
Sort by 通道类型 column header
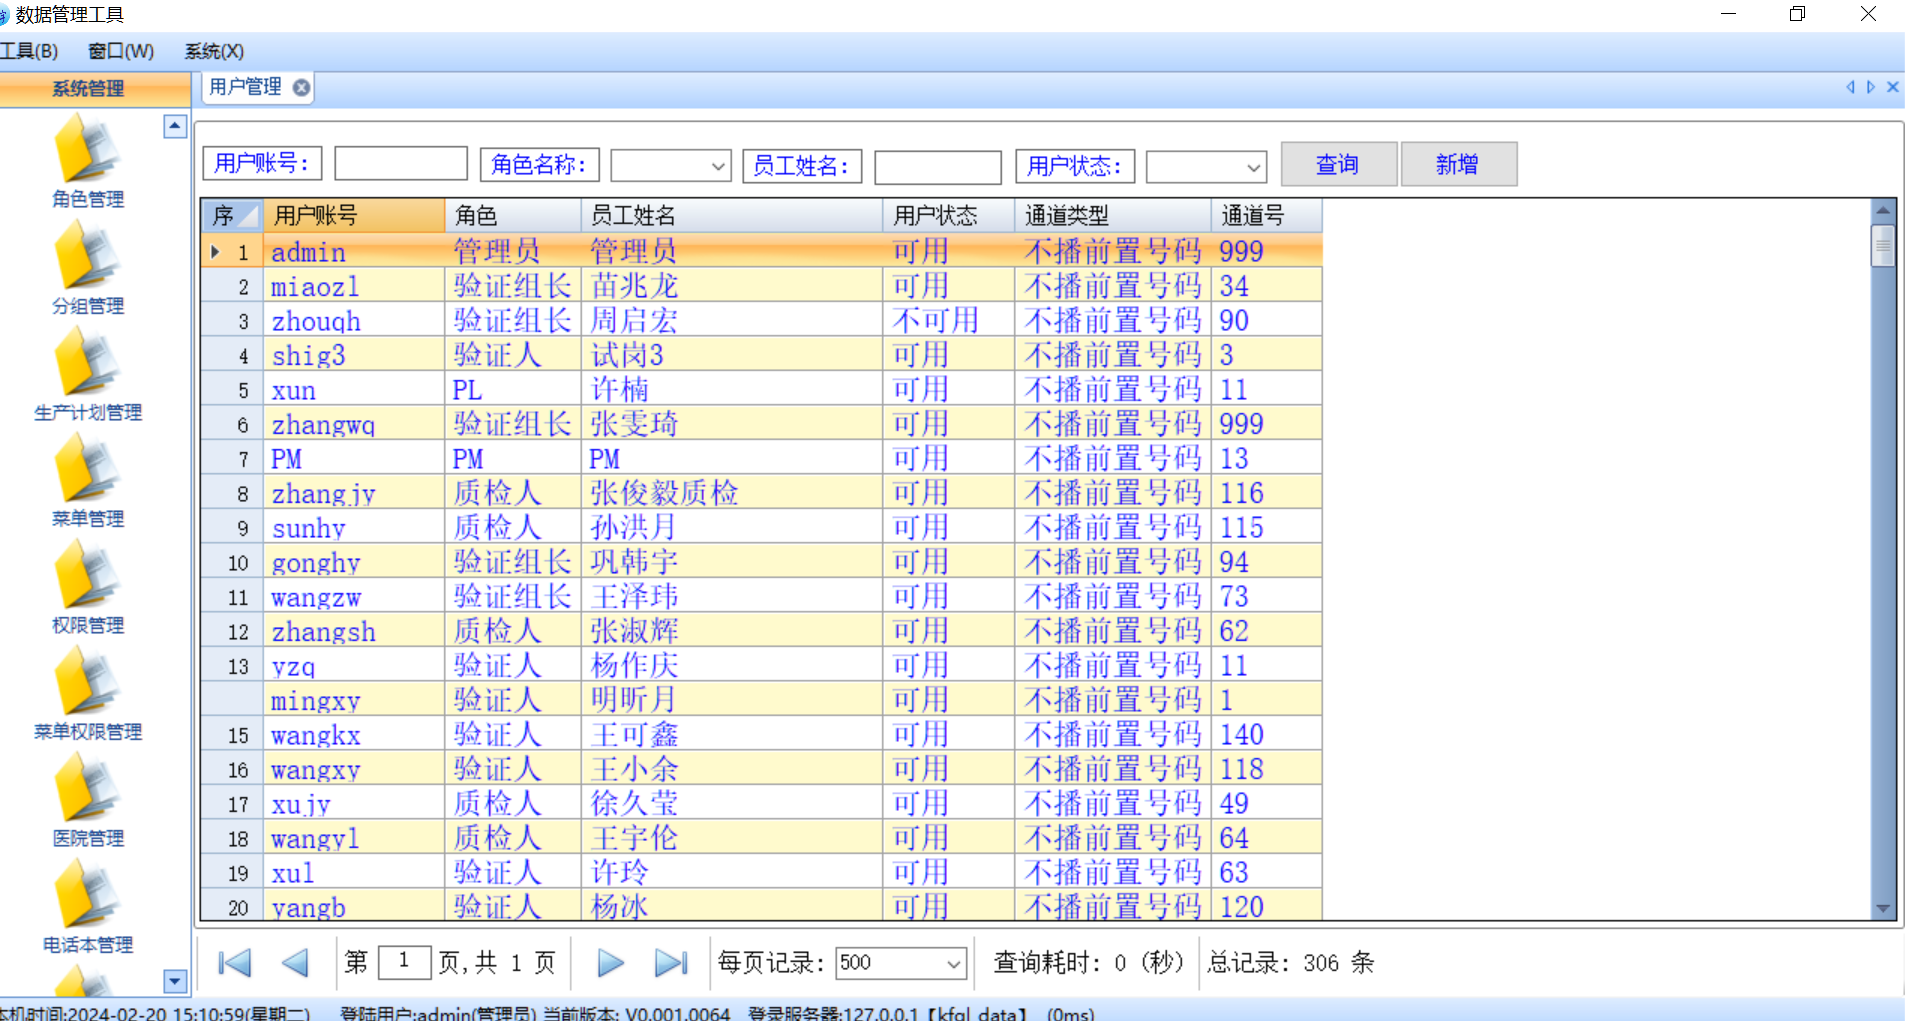pos(1112,215)
